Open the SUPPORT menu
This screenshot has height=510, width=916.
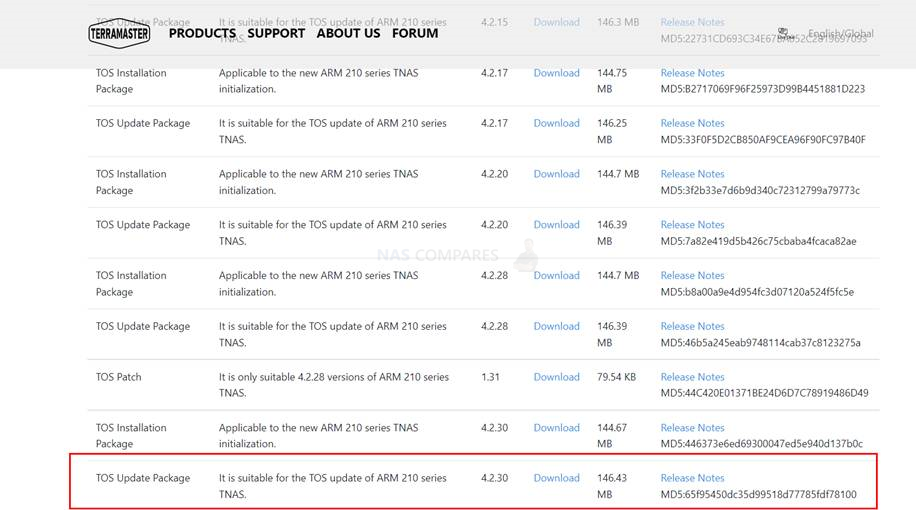coord(276,33)
